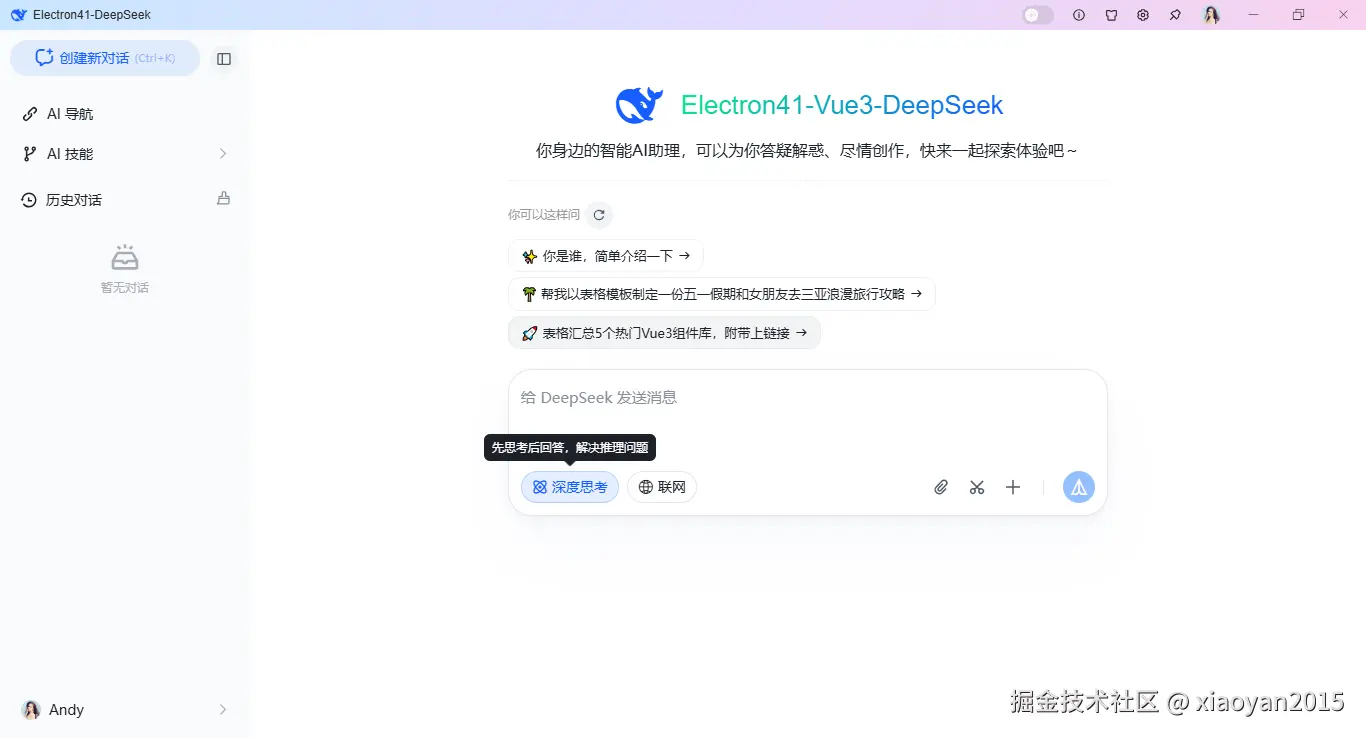Viewport: 1366px width, 738px height.
Task: Click the blue send message icon
Action: 1078,487
